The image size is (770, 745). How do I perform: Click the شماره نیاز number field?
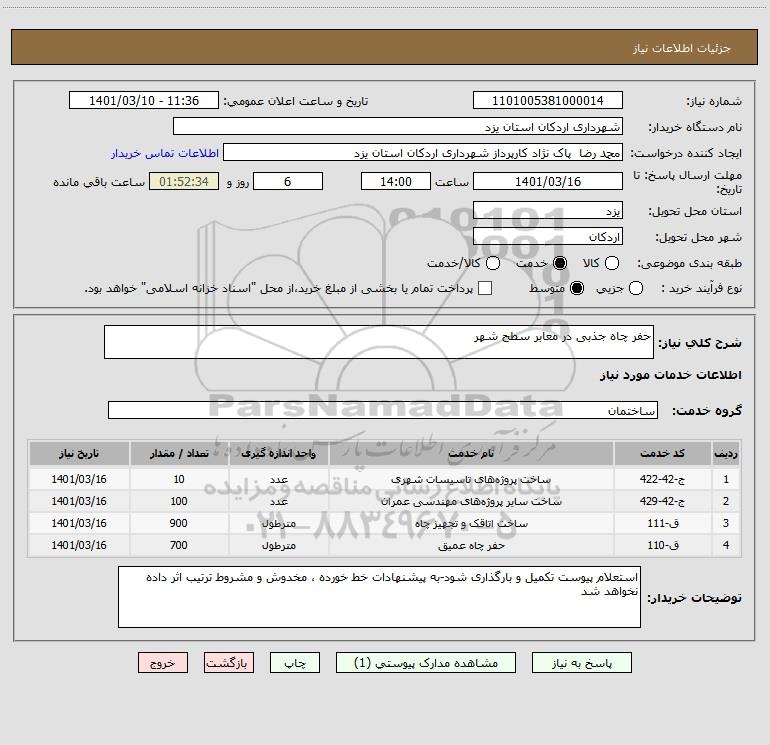pyautogui.click(x=548, y=100)
